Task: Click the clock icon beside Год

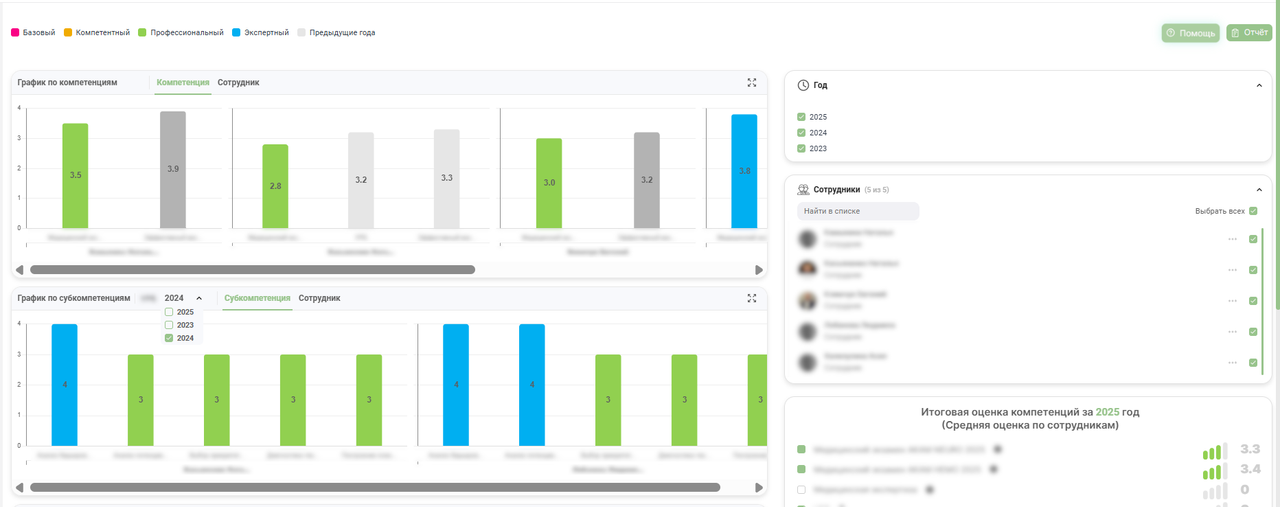Action: 803,85
